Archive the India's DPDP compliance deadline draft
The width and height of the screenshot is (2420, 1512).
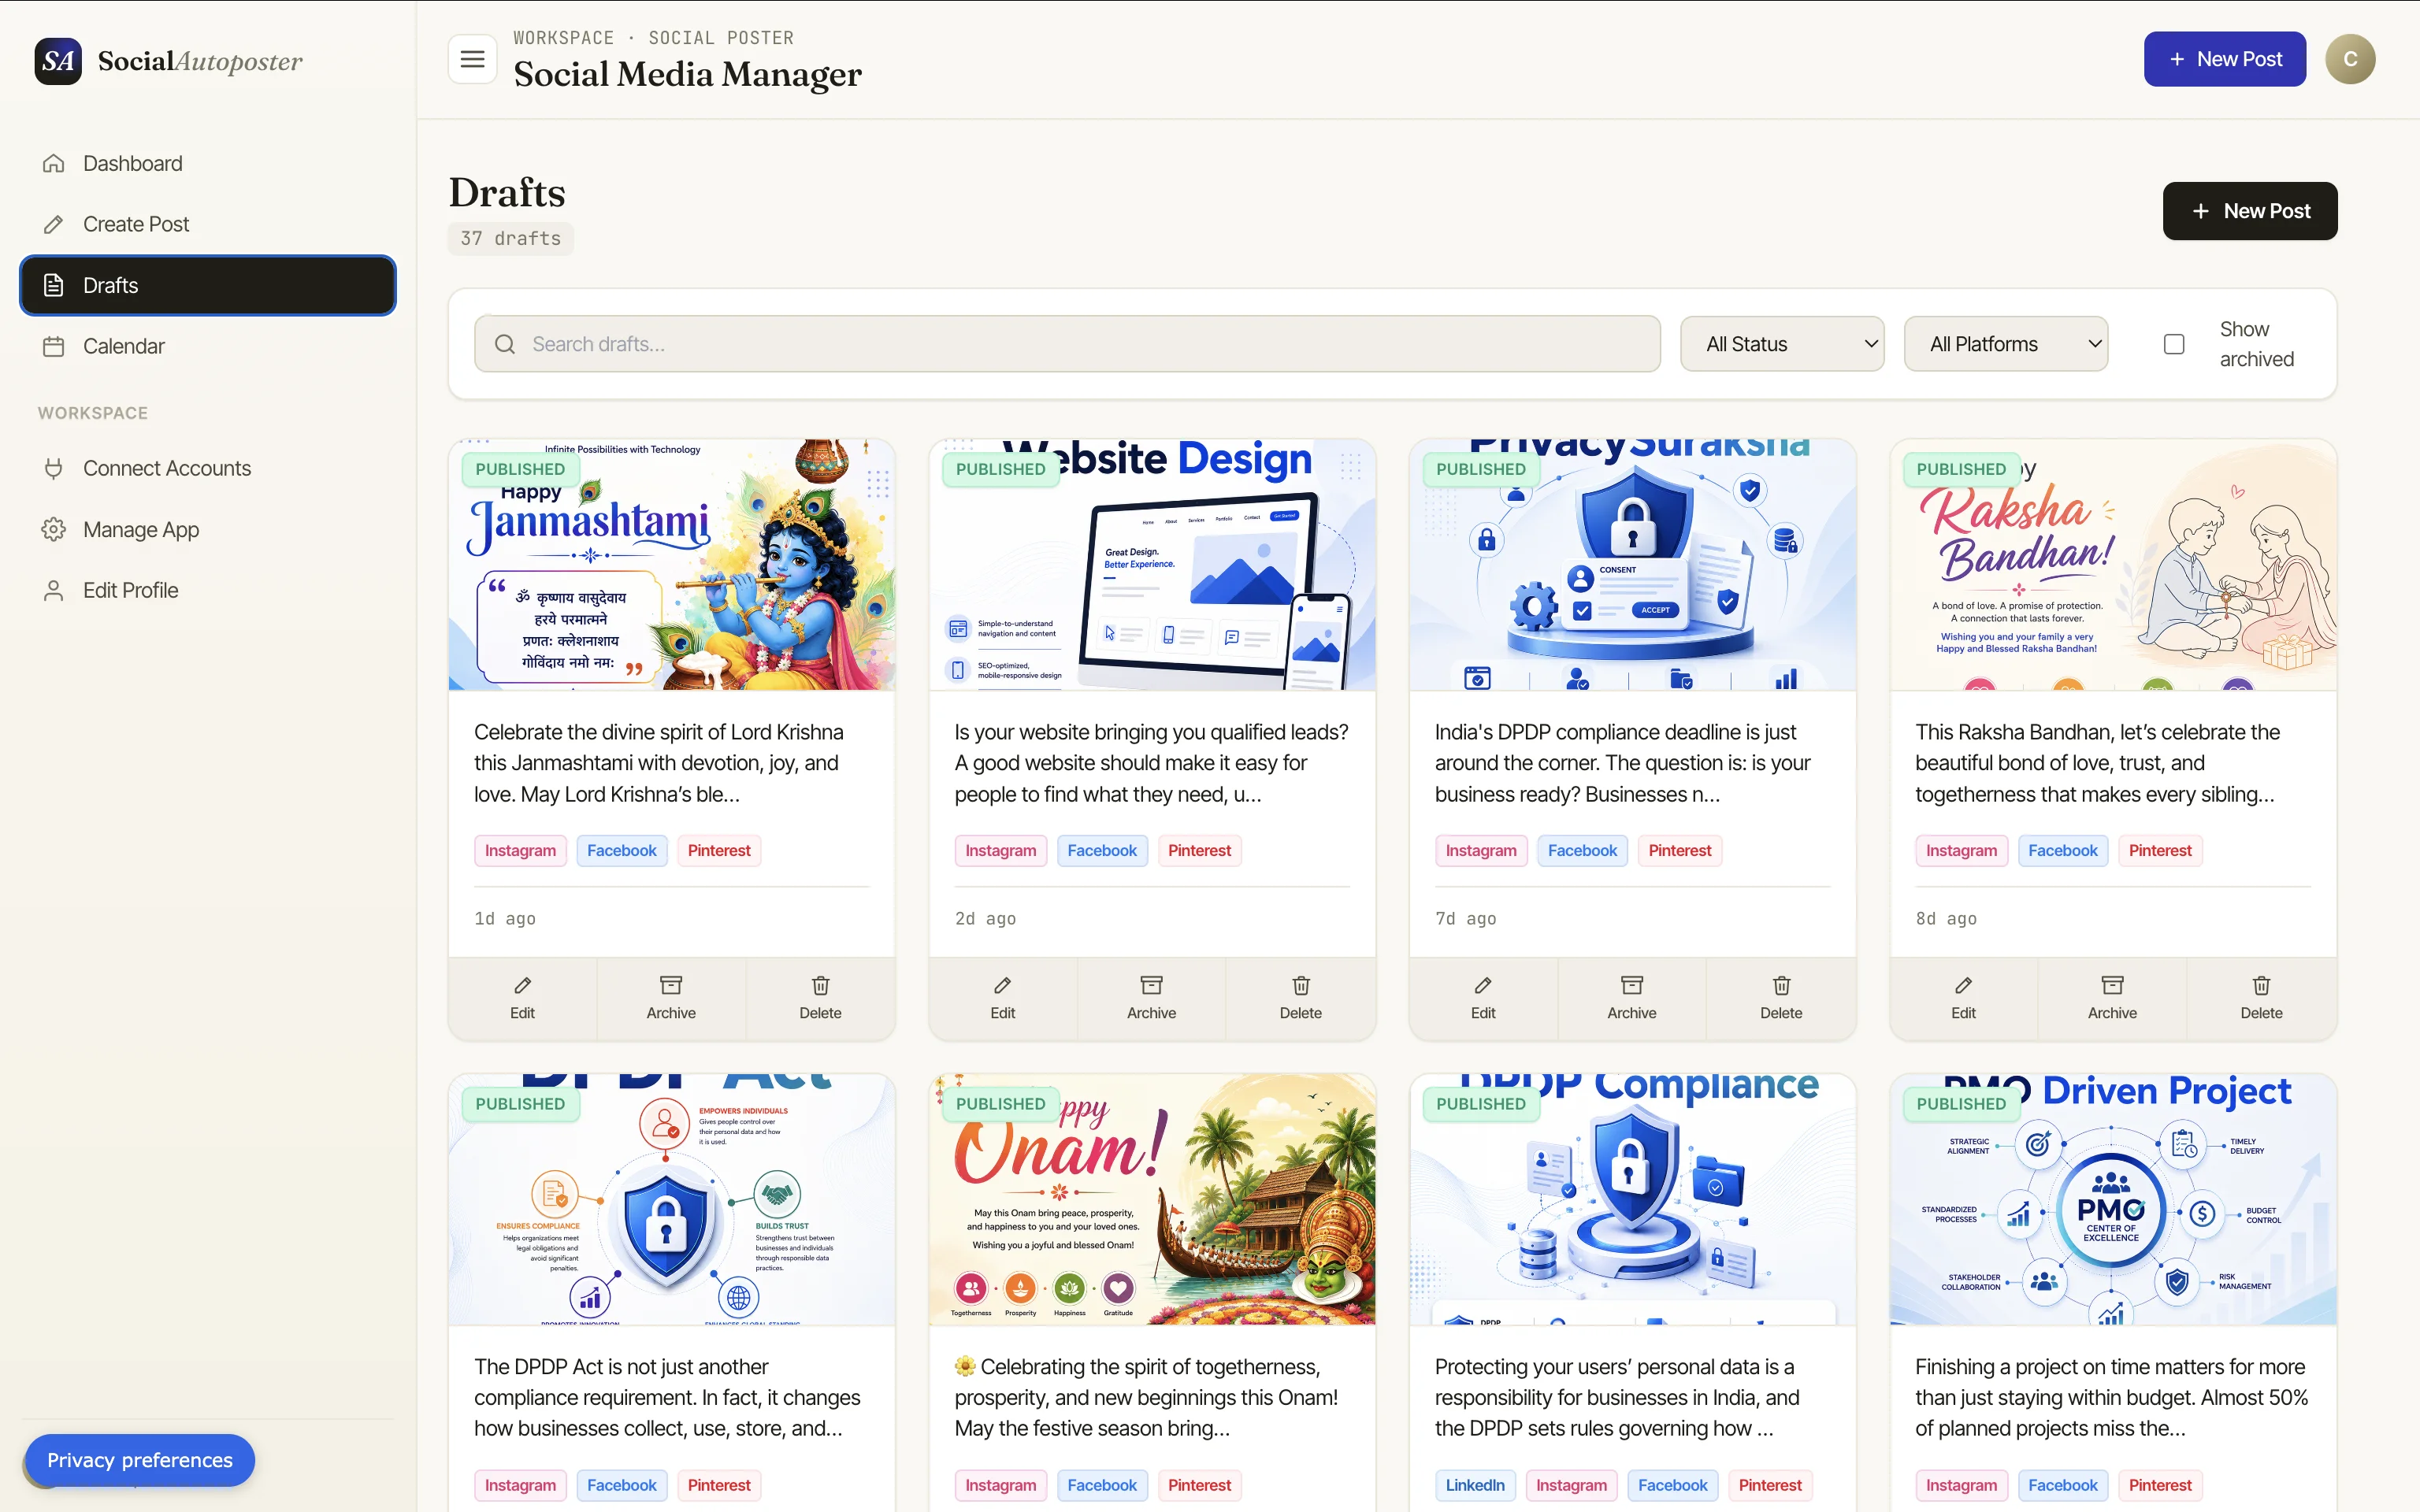click(x=1632, y=998)
